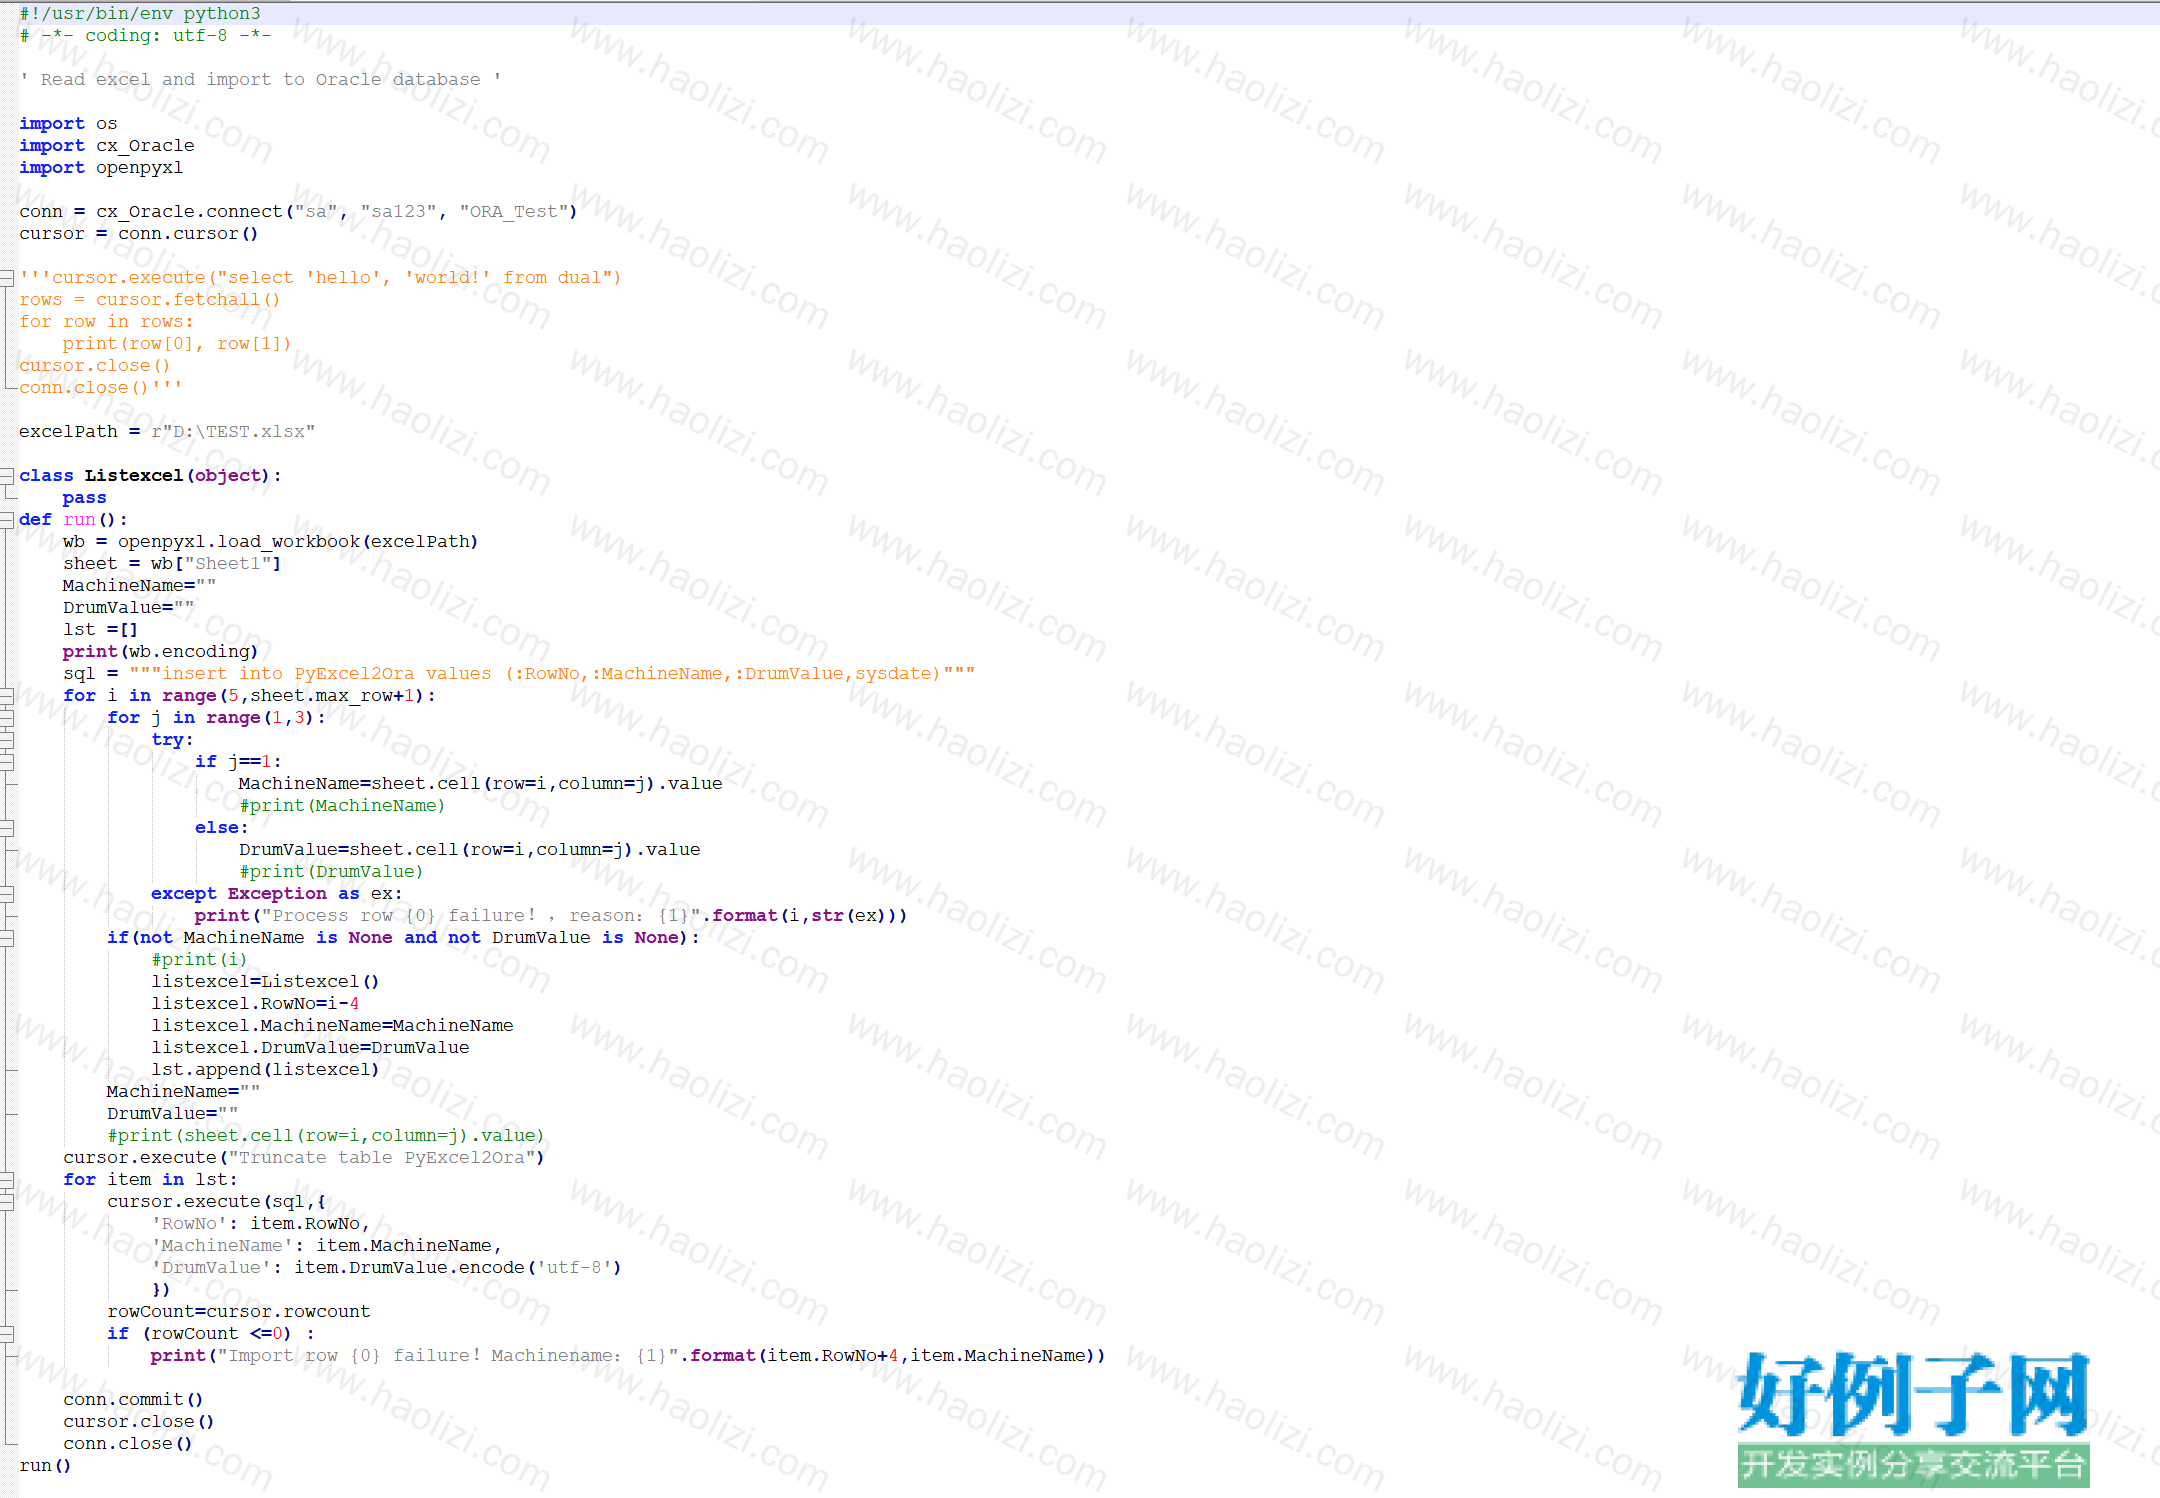Click the "'MachineName': item.MachineName," line
The image size is (2160, 1498).
pos(326,1245)
